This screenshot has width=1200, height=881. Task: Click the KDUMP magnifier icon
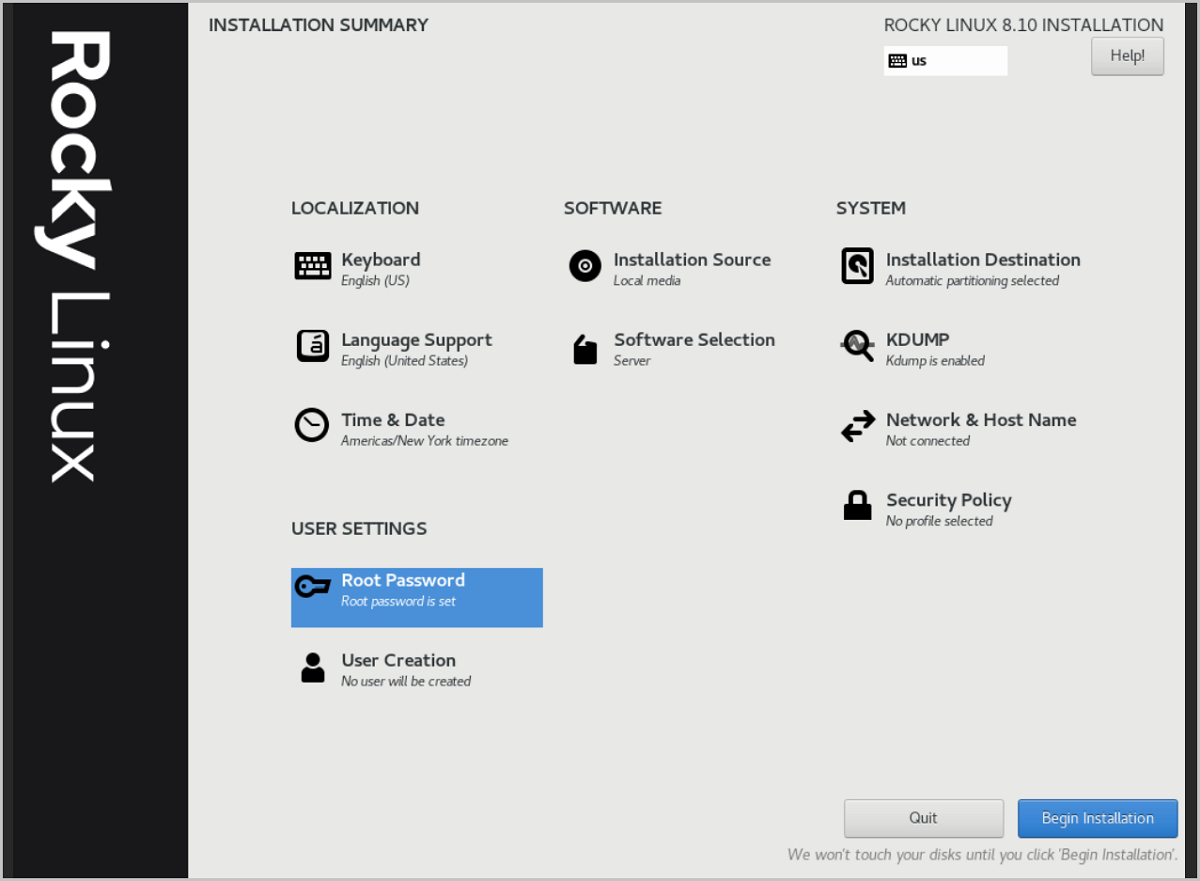[x=857, y=346]
